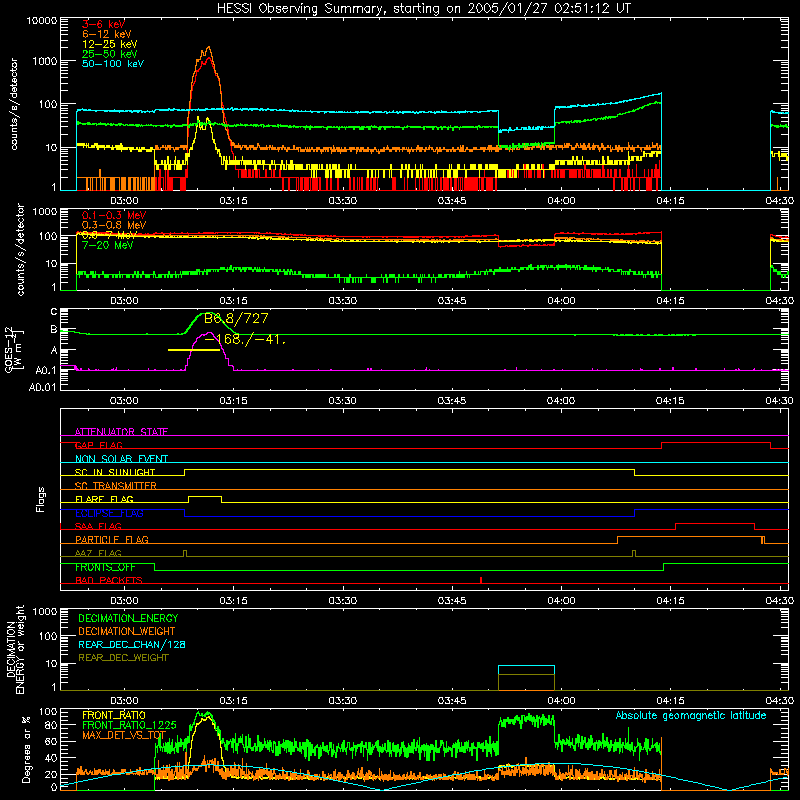Screen dimensions: 800x800
Task: Click the FRONT_RATIO_1225 legend entry
Action: click(129, 725)
